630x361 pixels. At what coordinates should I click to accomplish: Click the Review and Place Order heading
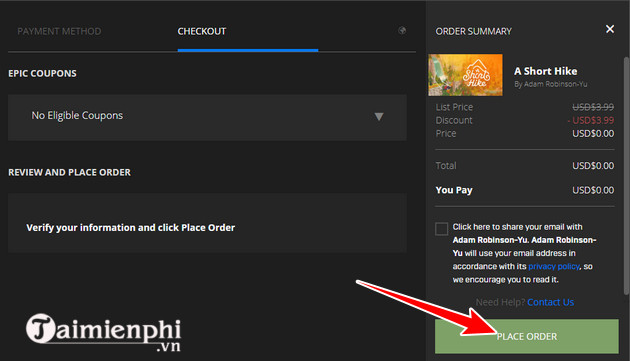coord(70,172)
